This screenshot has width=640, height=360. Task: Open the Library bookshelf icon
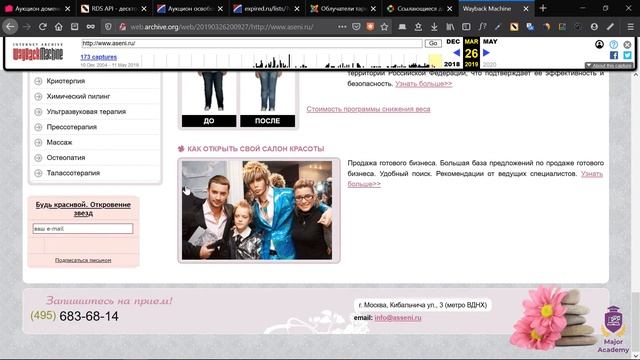point(450,27)
